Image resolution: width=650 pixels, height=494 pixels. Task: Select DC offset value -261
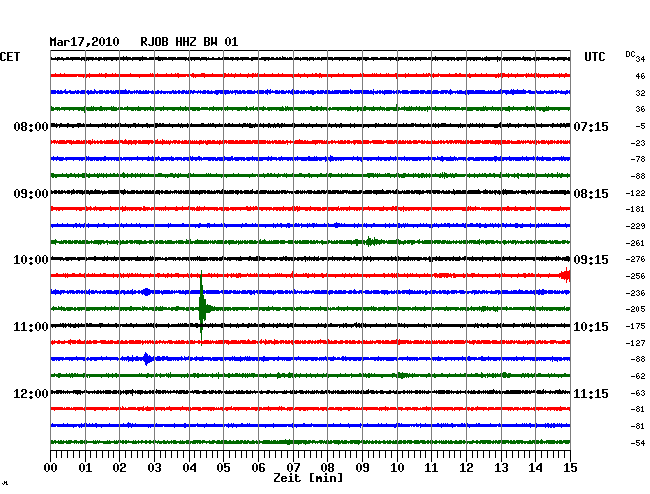pos(635,243)
